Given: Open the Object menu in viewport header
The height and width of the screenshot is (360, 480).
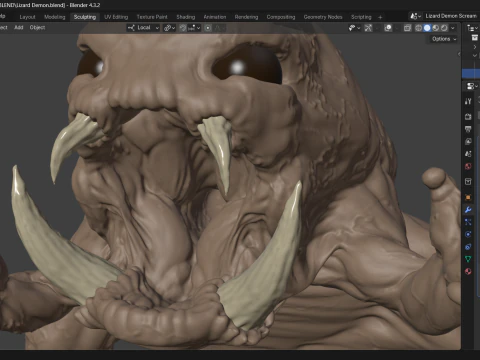Looking at the screenshot, I should coord(37,28).
